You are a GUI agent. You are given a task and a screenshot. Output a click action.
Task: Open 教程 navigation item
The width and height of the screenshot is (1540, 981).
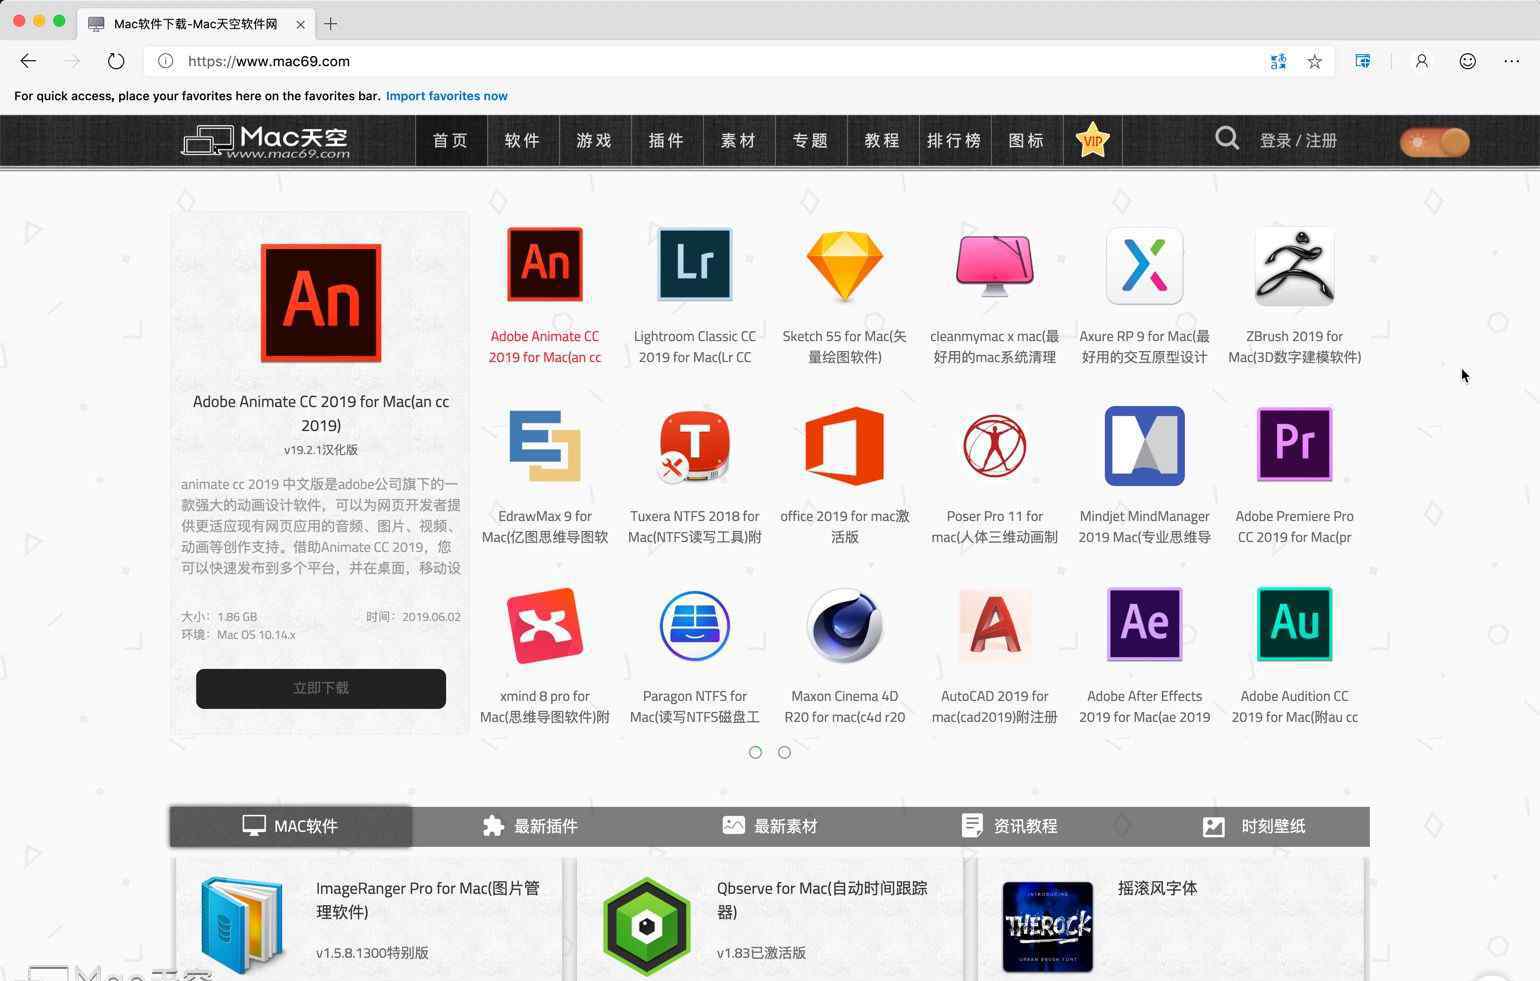coord(882,140)
